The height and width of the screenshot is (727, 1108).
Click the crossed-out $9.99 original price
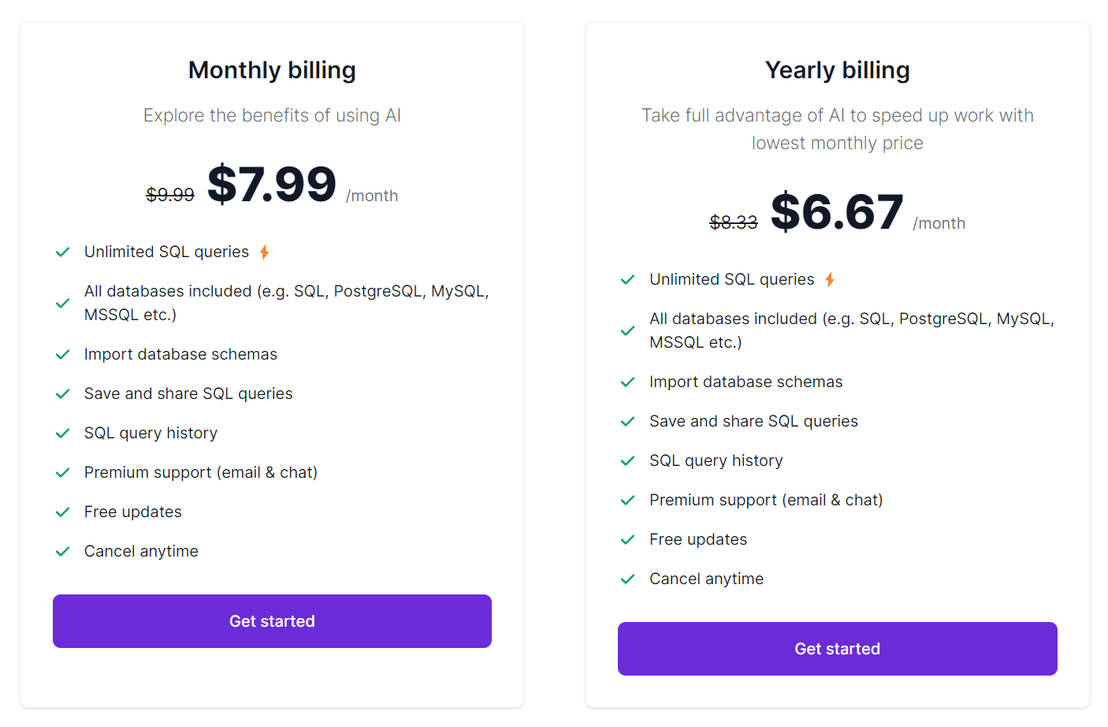170,195
